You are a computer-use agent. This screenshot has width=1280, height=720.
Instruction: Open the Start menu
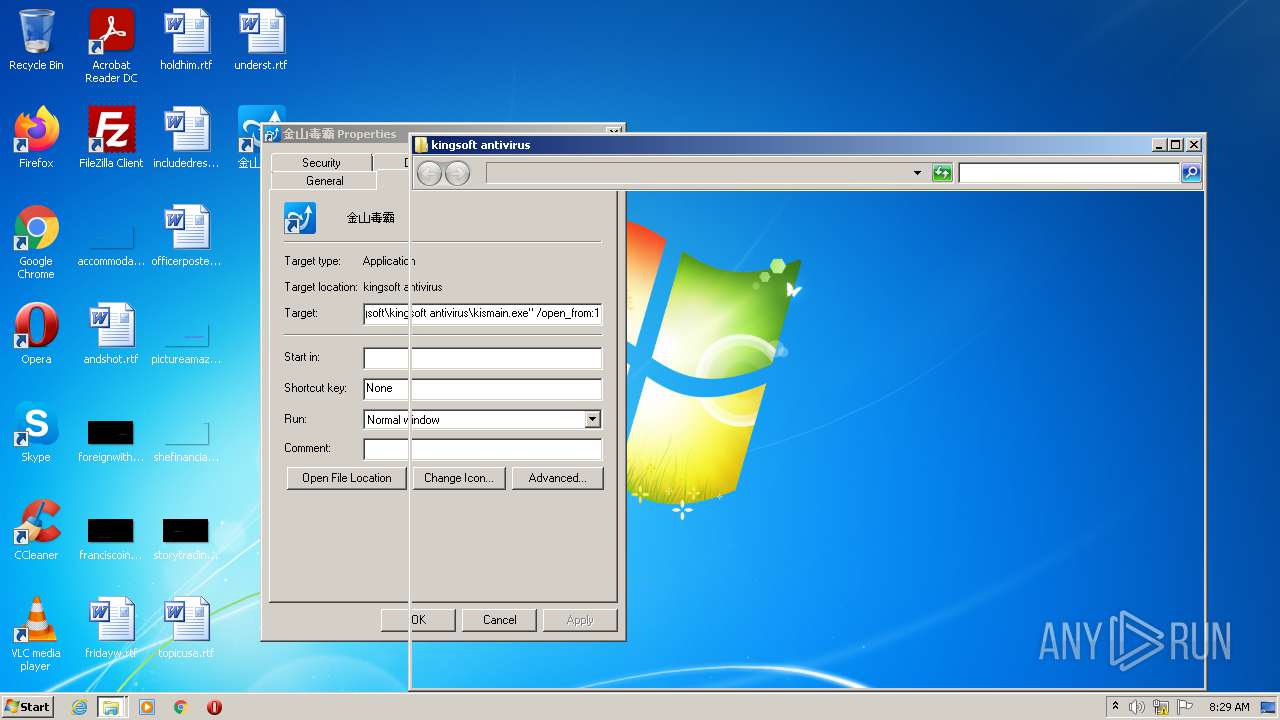point(28,707)
